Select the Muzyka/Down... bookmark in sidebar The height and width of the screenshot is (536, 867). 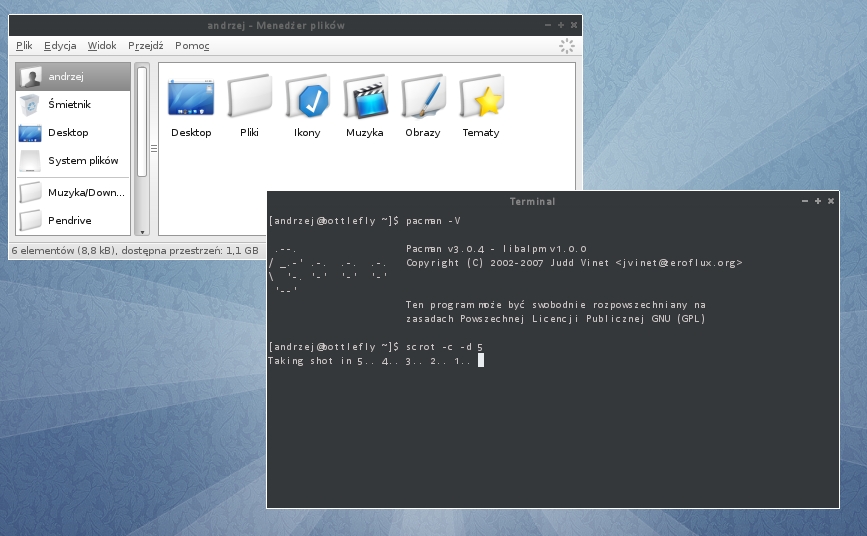[73, 192]
